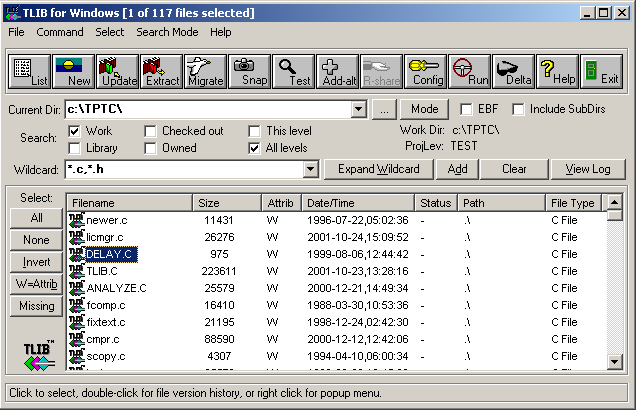
Task: Check the Checked out option
Action: pos(150,131)
